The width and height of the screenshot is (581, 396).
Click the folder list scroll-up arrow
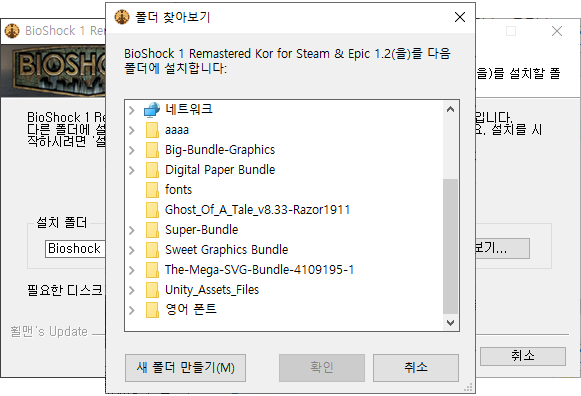(x=451, y=109)
